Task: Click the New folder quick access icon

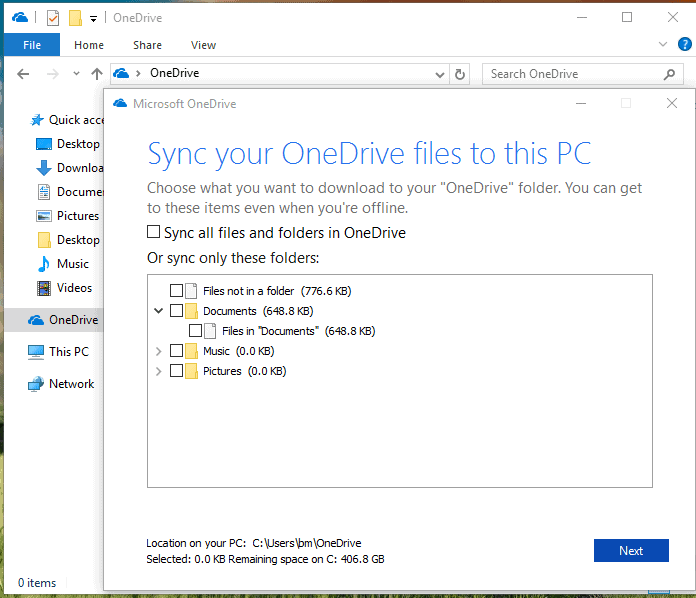Action: pyautogui.click(x=75, y=18)
